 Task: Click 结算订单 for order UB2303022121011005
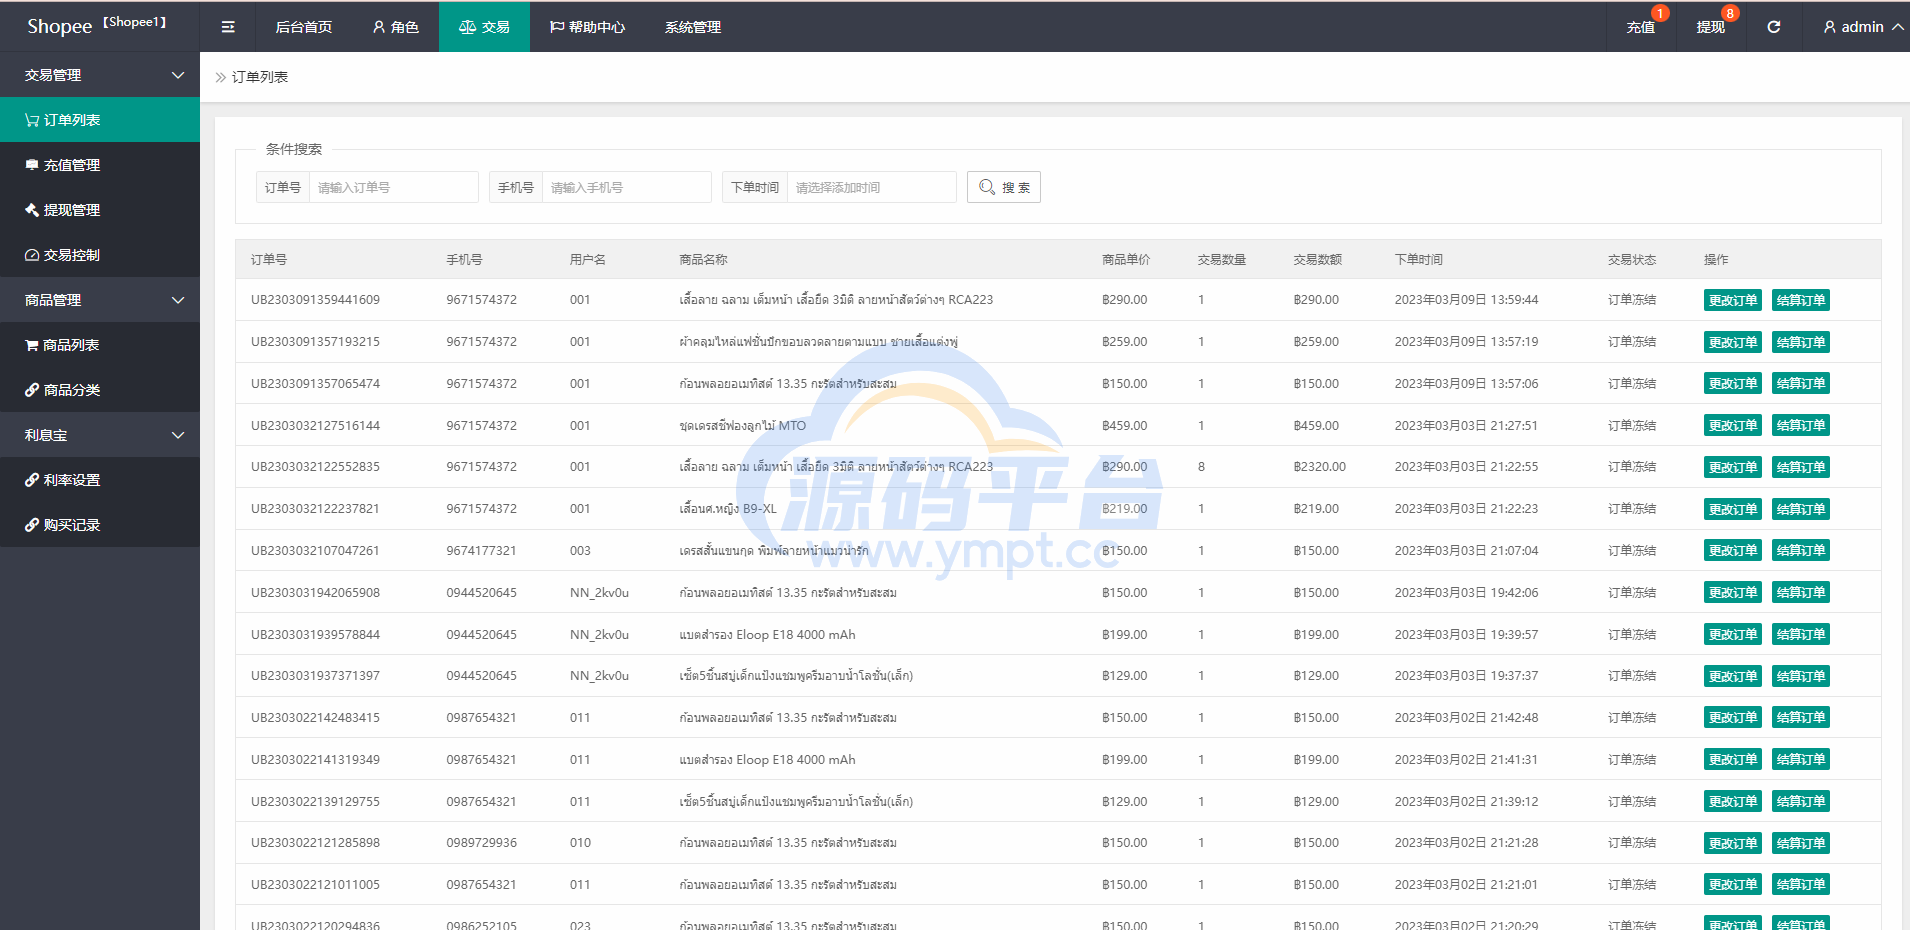(x=1800, y=885)
